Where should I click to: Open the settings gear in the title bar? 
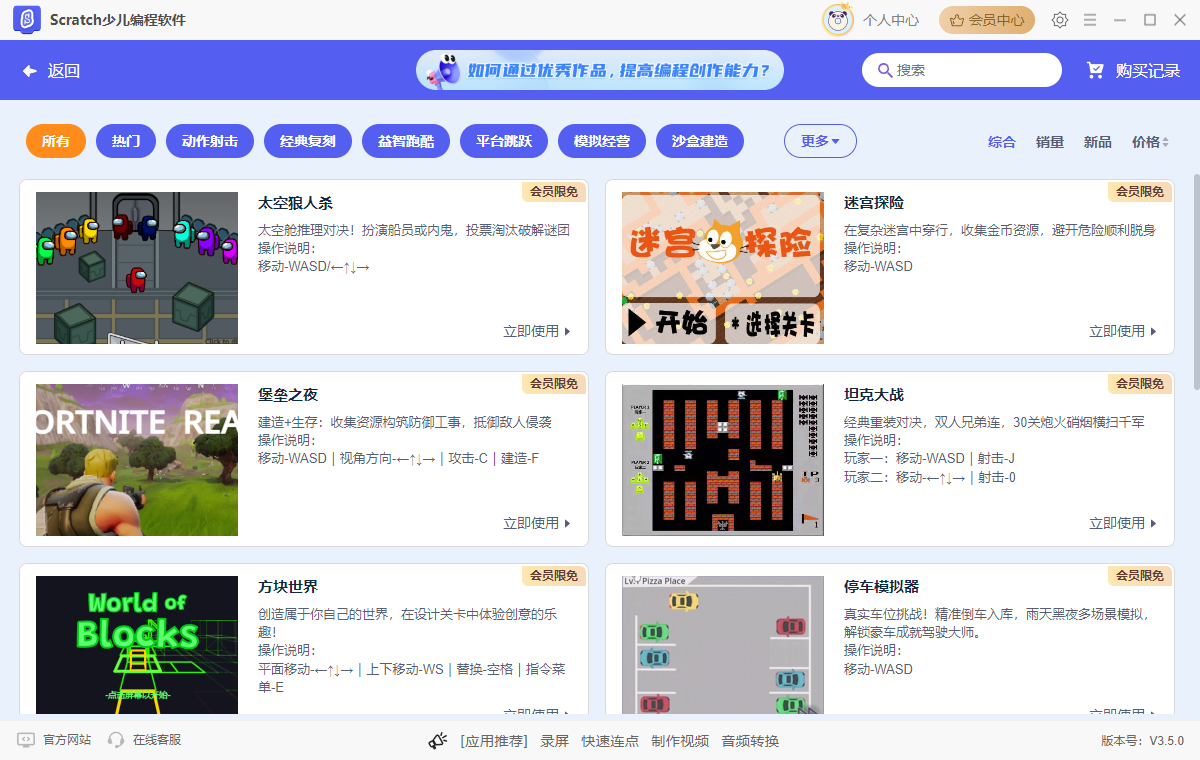click(x=1059, y=19)
